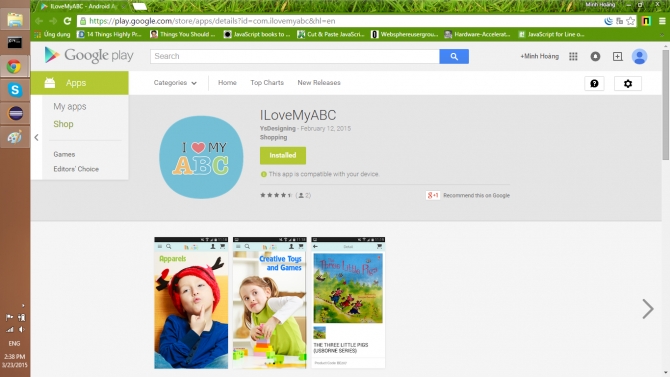Image resolution: width=670 pixels, height=377 pixels.
Task: Open the Eclipse taskbar icon
Action: tap(15, 113)
